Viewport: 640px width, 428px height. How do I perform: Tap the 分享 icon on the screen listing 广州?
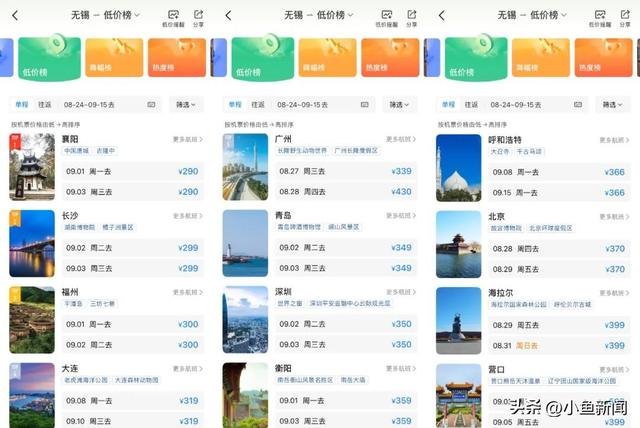click(x=411, y=18)
